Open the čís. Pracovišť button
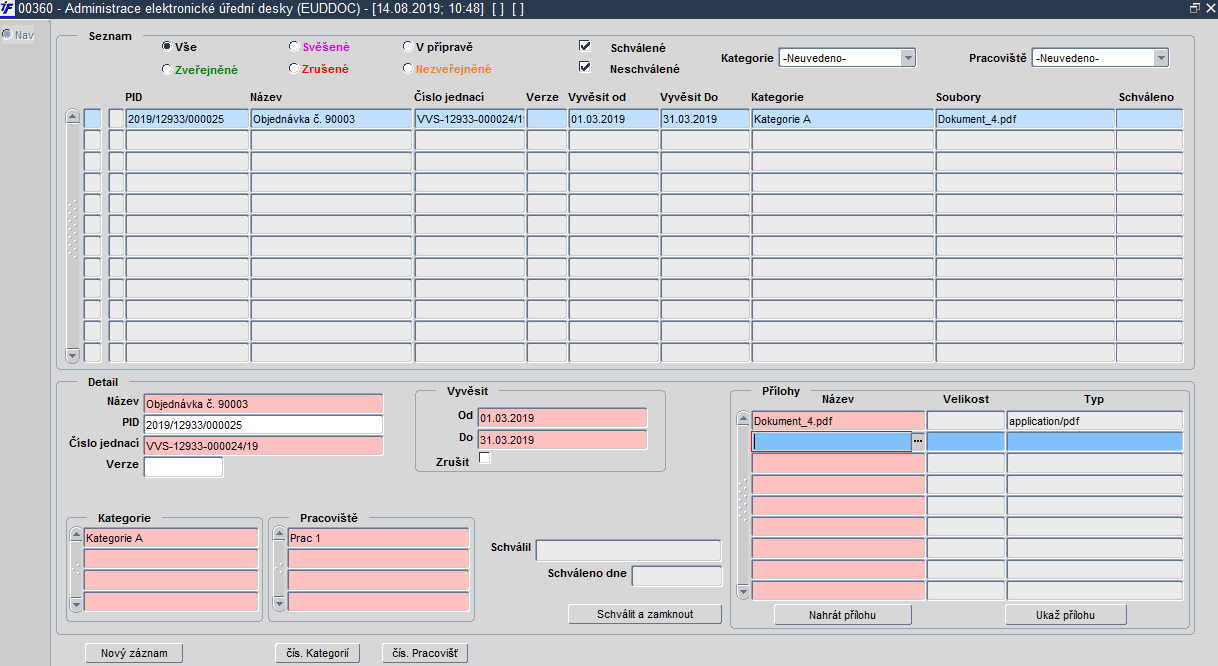Viewport: 1218px width, 666px height. tap(425, 653)
